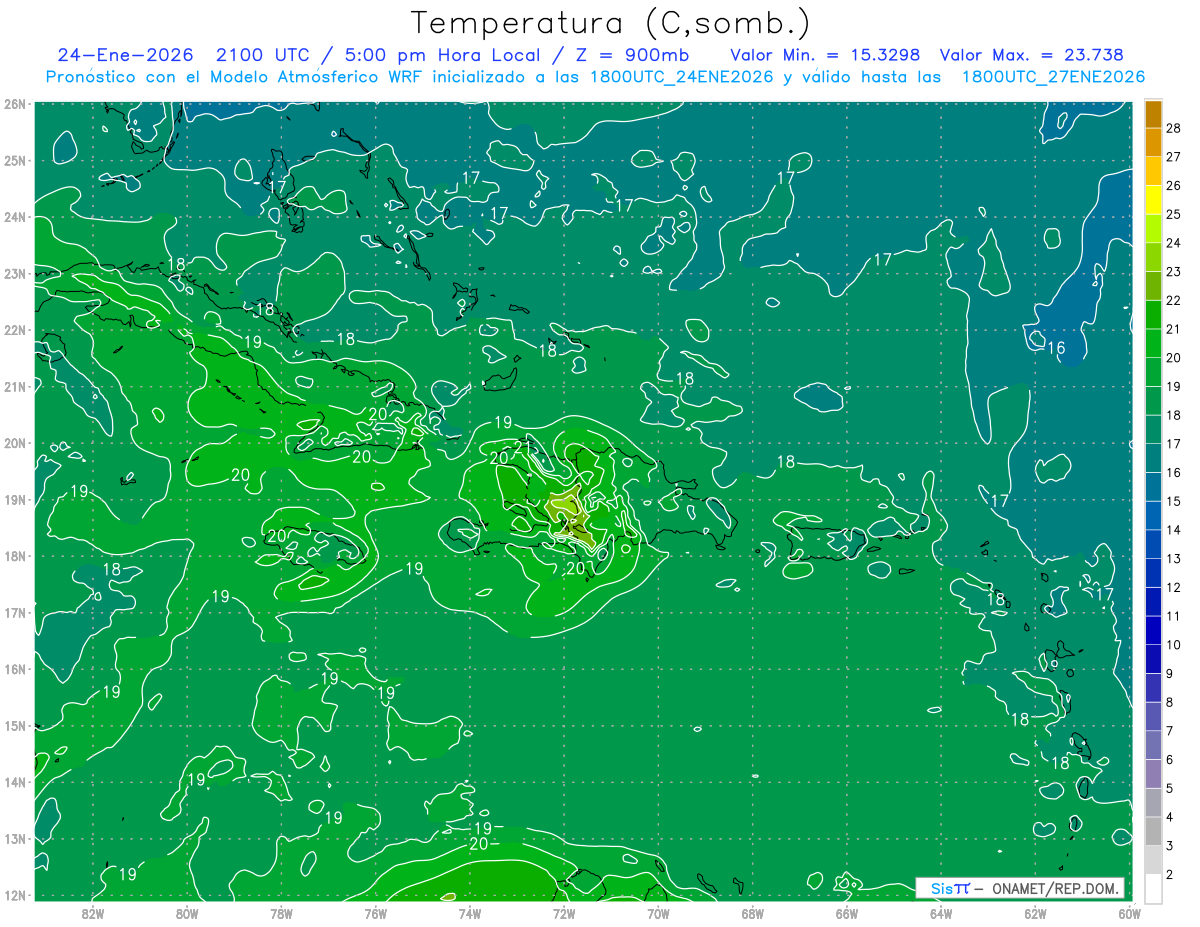Pick the white bottom band below 2

point(1153,888)
